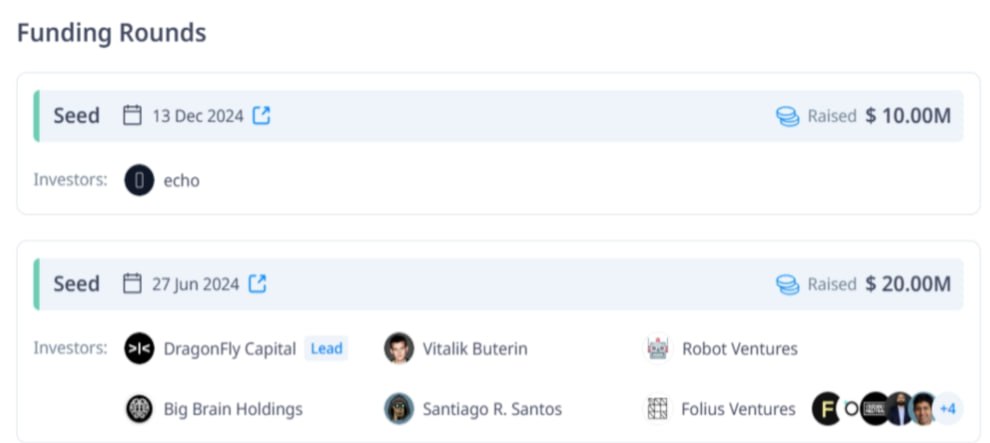Expand the +4 more investors badge

coord(948,409)
